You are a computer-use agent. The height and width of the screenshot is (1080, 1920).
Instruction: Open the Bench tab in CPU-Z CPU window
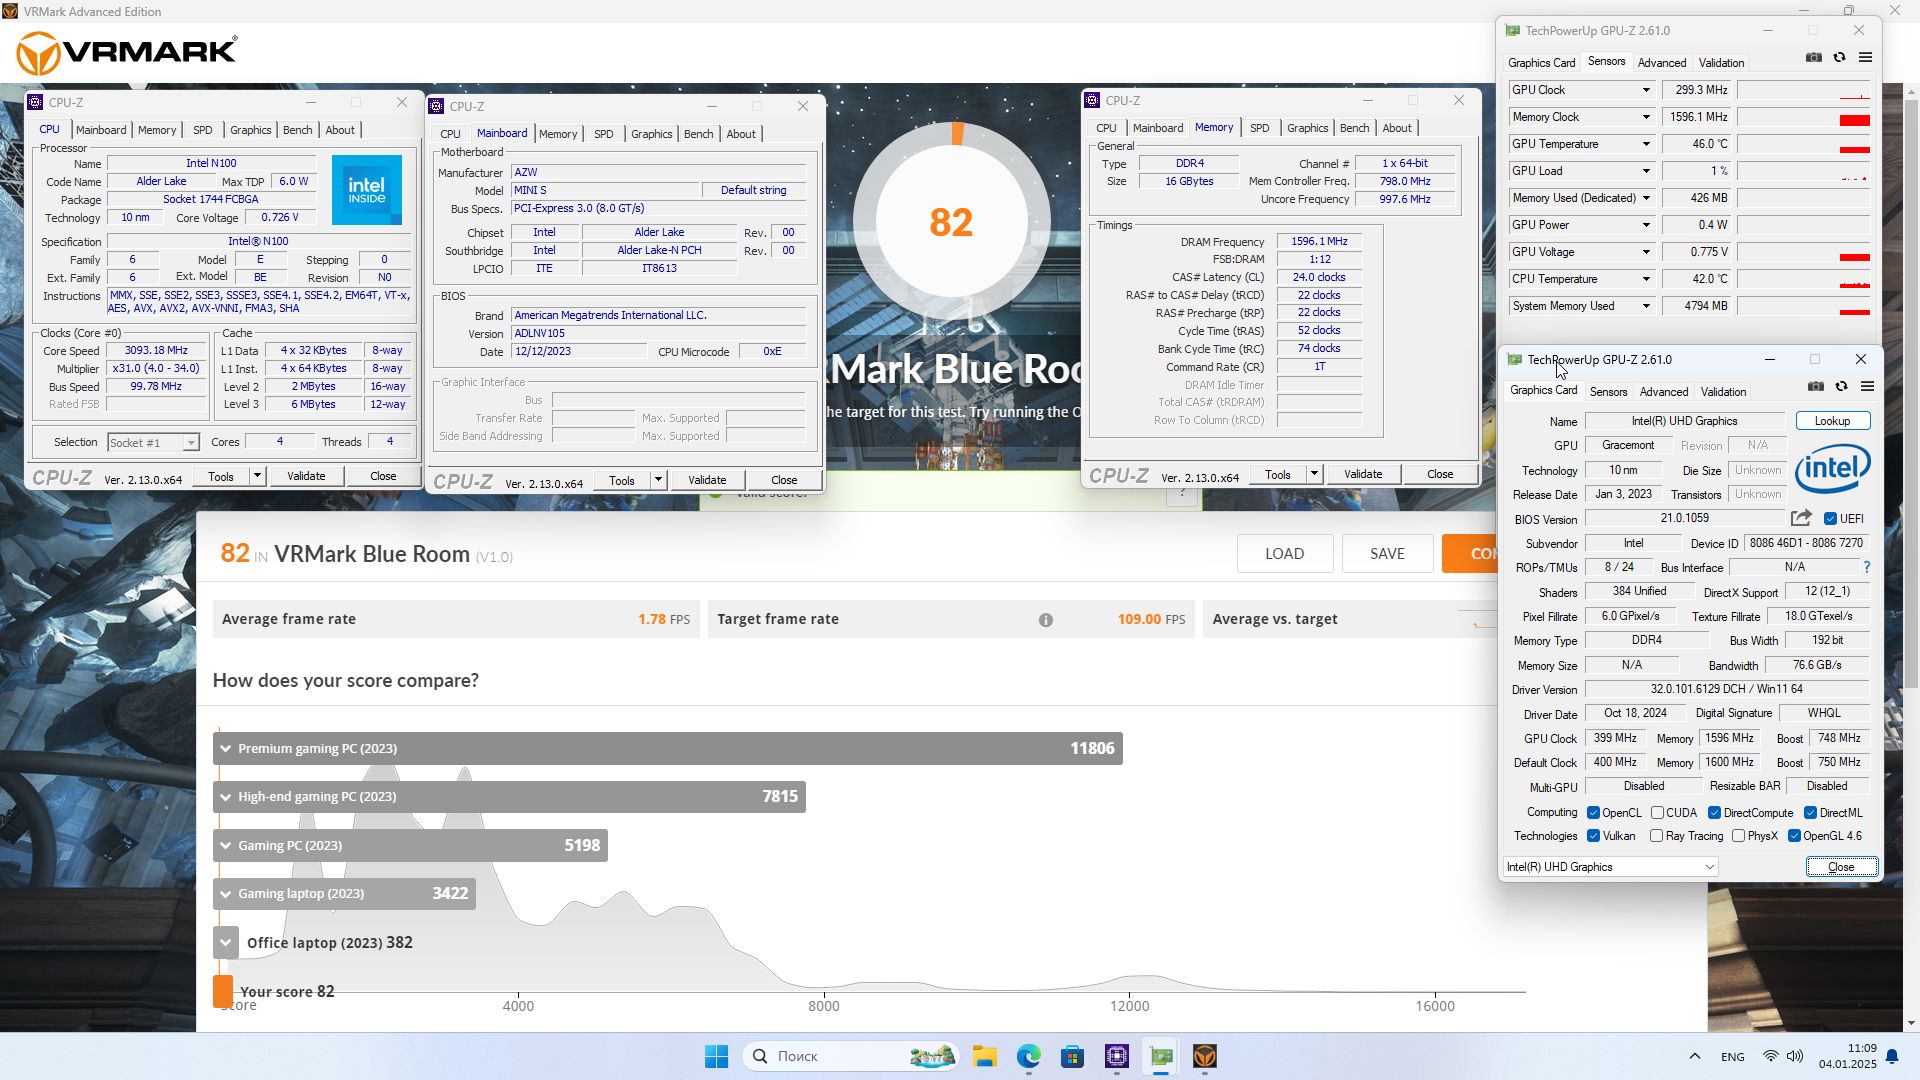(297, 130)
